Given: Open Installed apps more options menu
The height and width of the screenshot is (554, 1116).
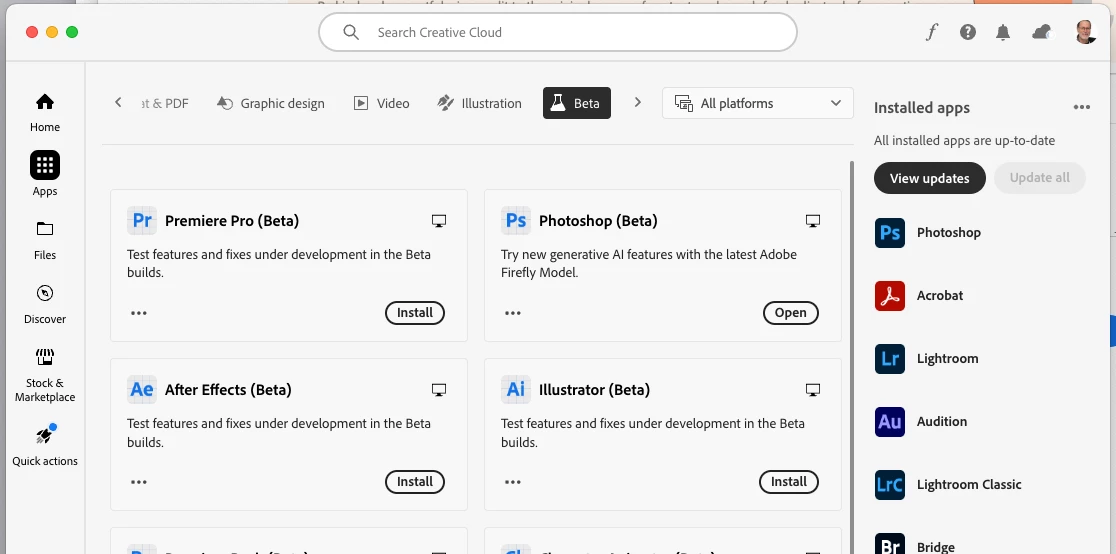Looking at the screenshot, I should coord(1081,107).
